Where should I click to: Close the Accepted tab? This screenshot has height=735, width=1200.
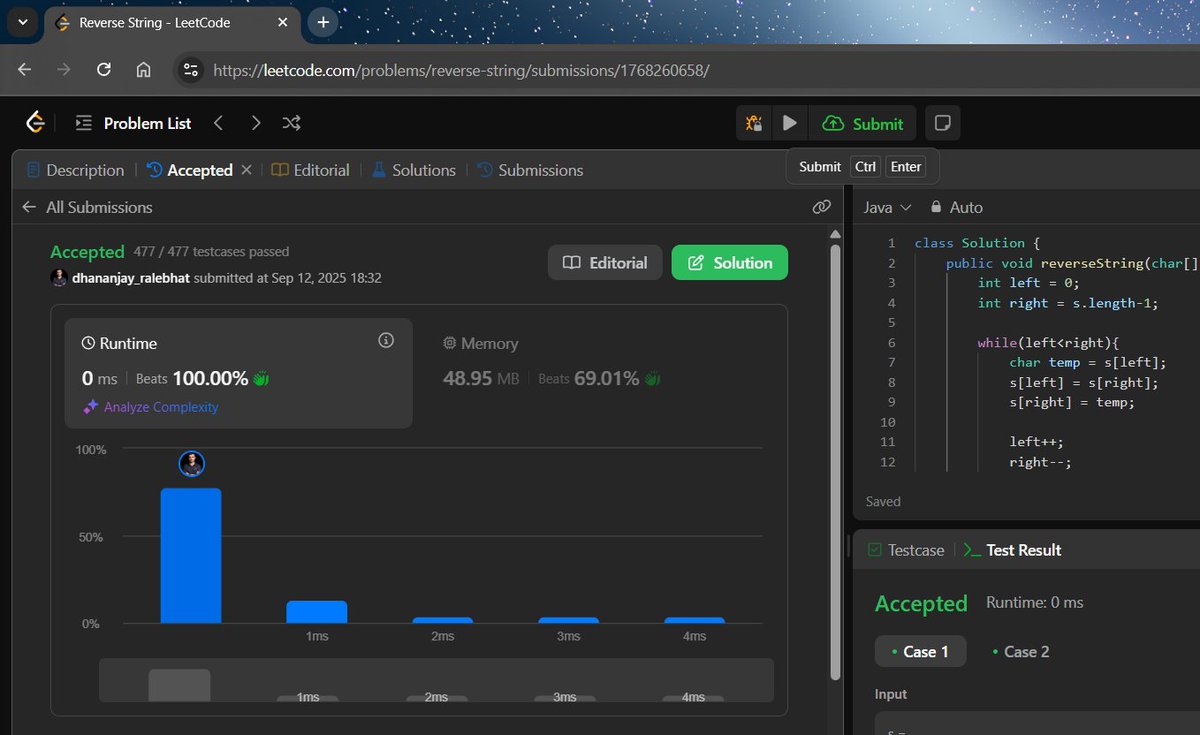click(246, 170)
